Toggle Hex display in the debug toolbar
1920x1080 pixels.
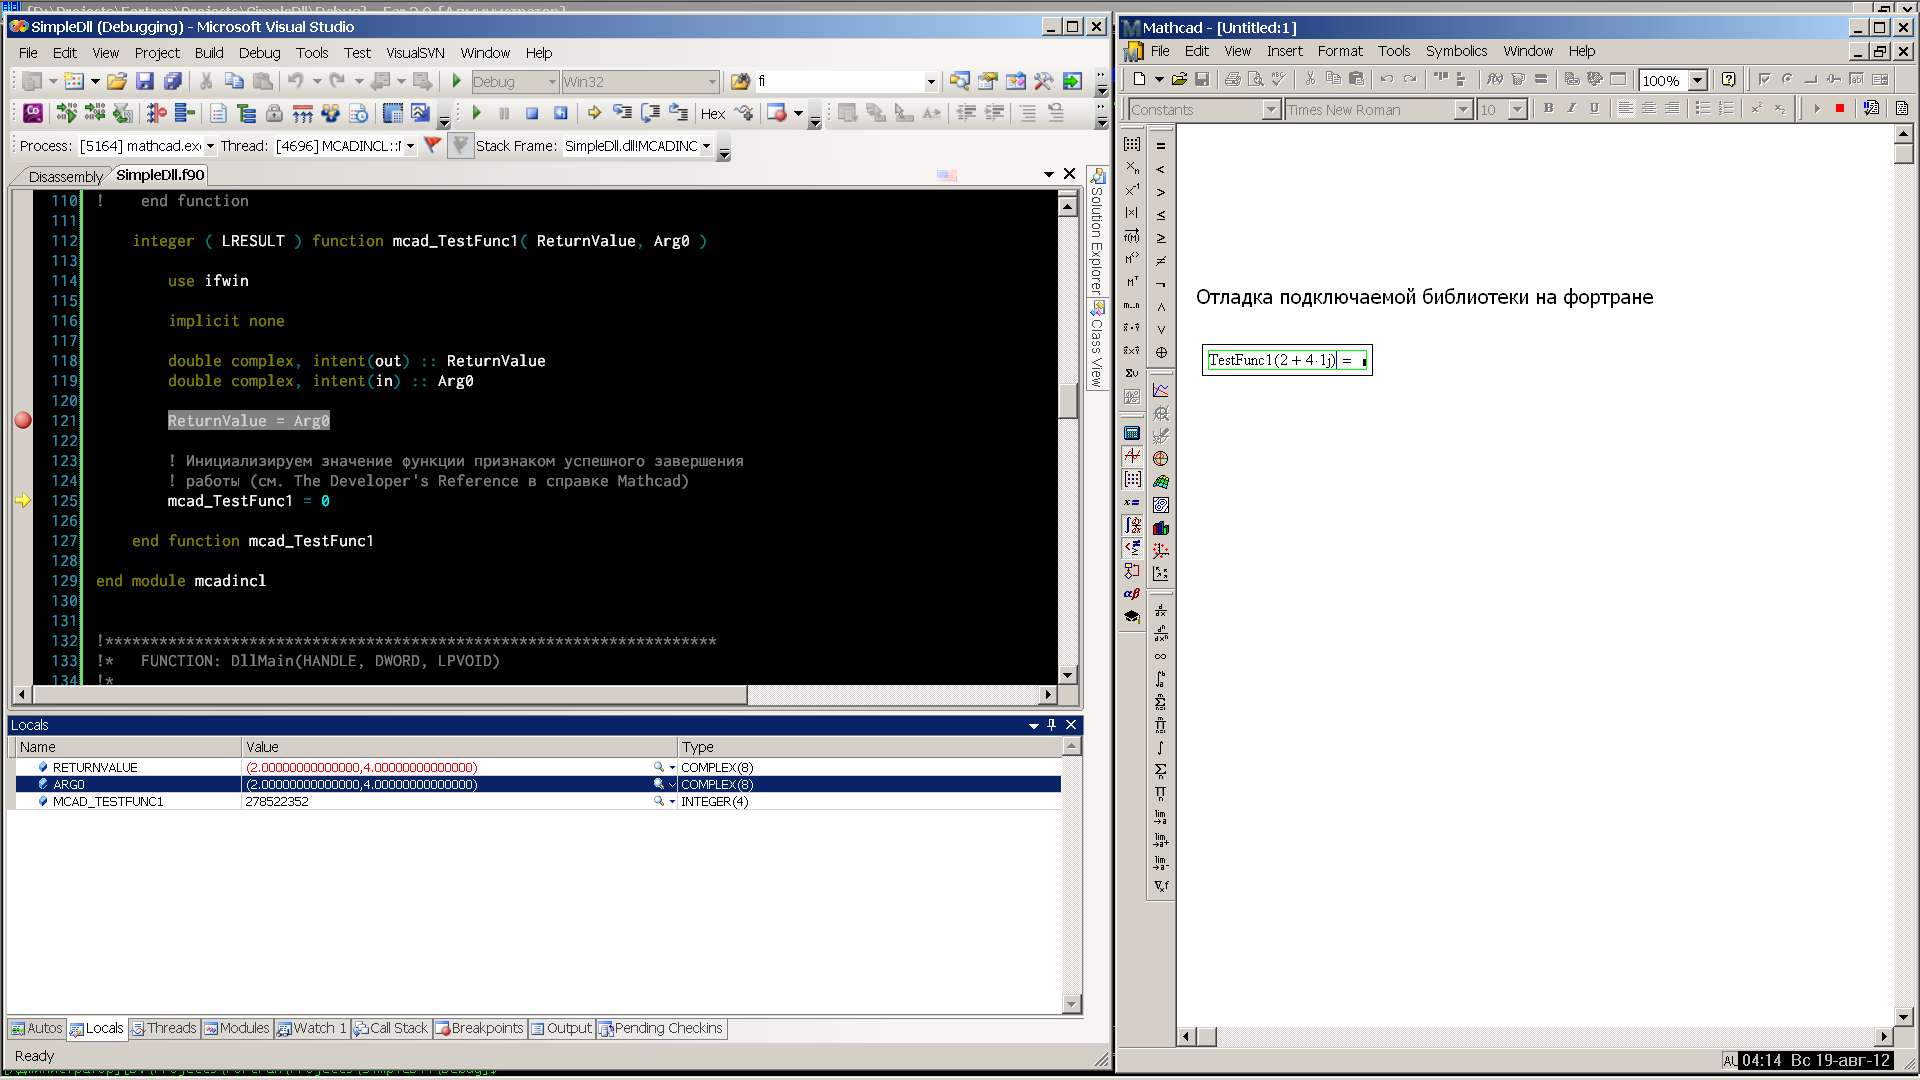click(x=713, y=113)
